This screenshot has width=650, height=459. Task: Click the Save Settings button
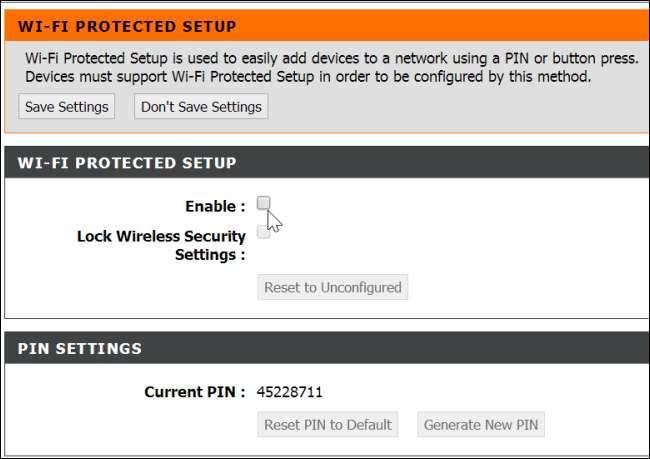pyautogui.click(x=65, y=106)
